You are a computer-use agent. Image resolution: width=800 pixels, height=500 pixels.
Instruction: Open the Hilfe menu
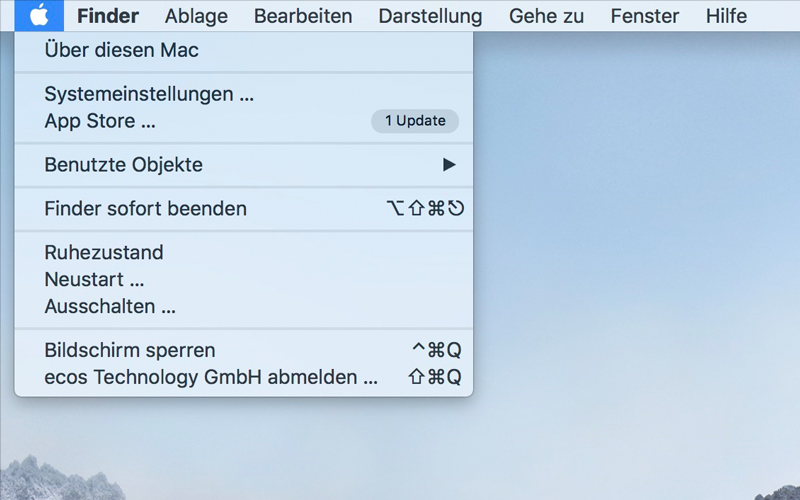click(x=726, y=16)
